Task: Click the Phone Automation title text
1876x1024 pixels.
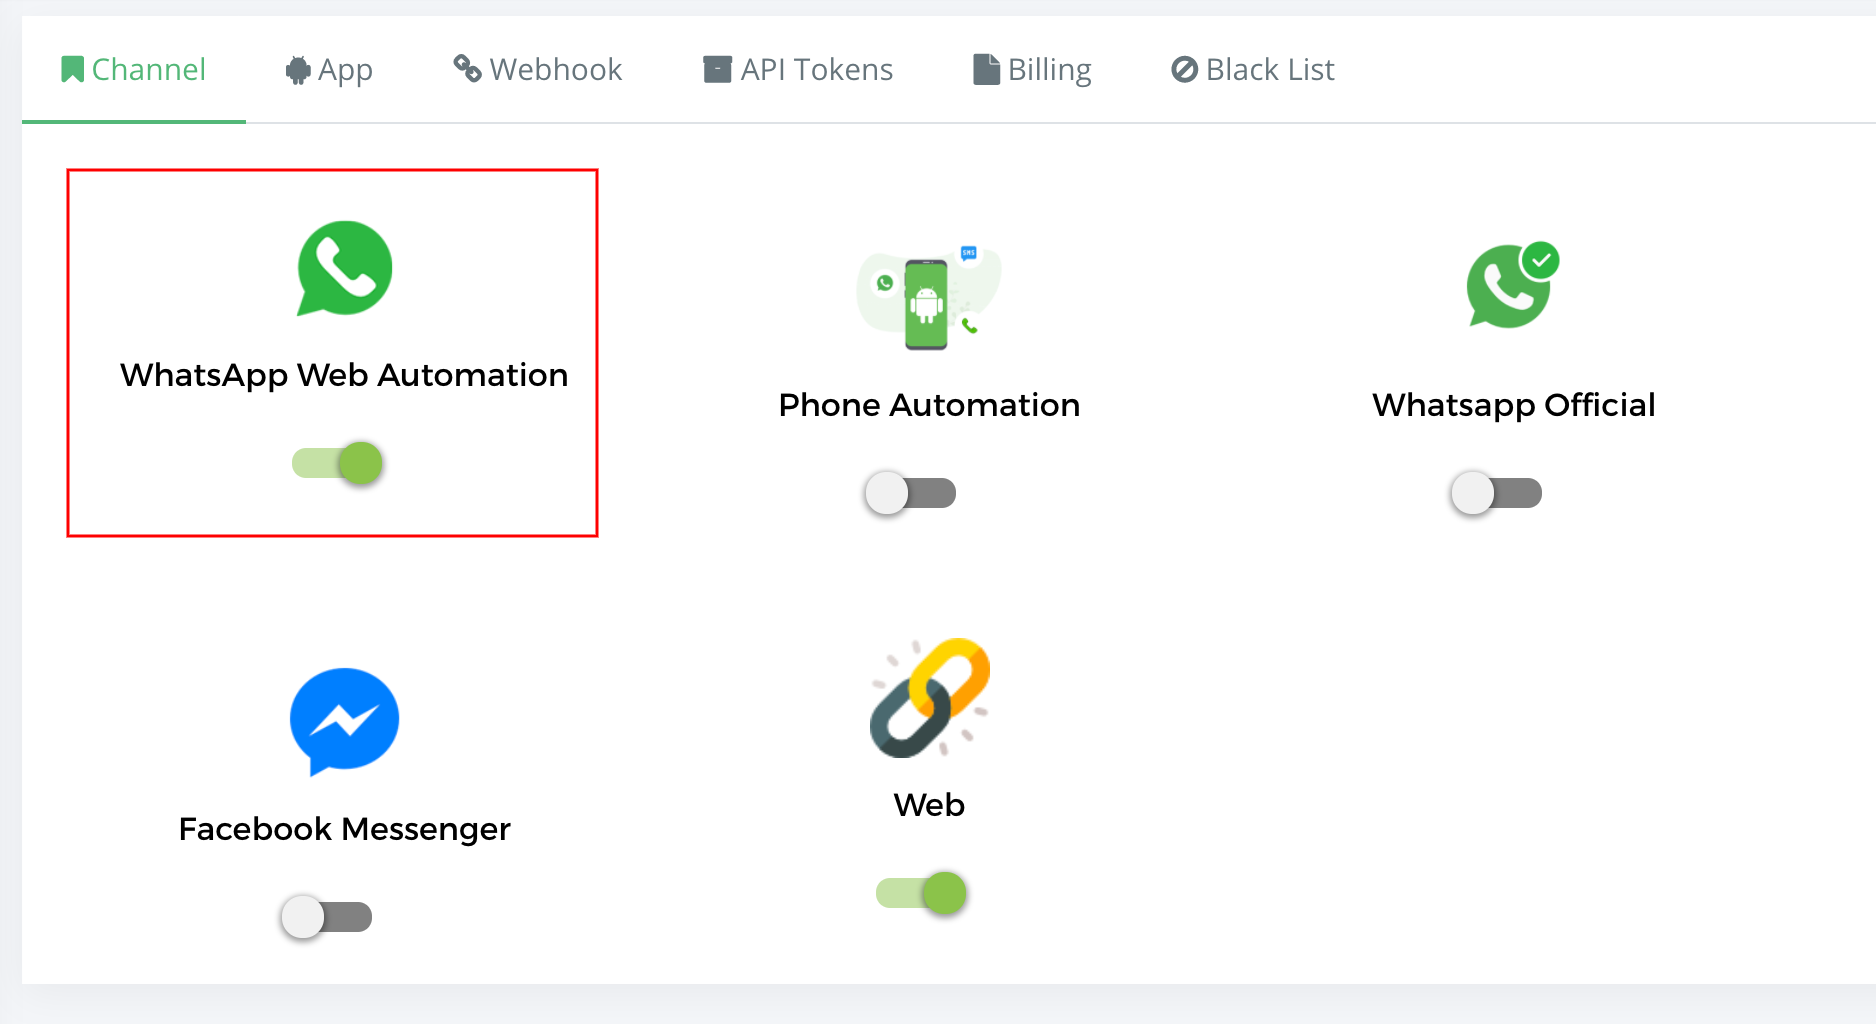Action: 929,405
